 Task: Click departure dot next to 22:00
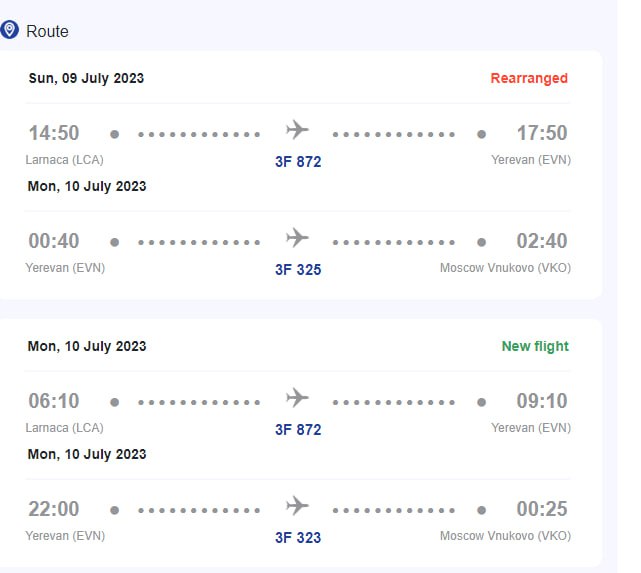pos(115,510)
